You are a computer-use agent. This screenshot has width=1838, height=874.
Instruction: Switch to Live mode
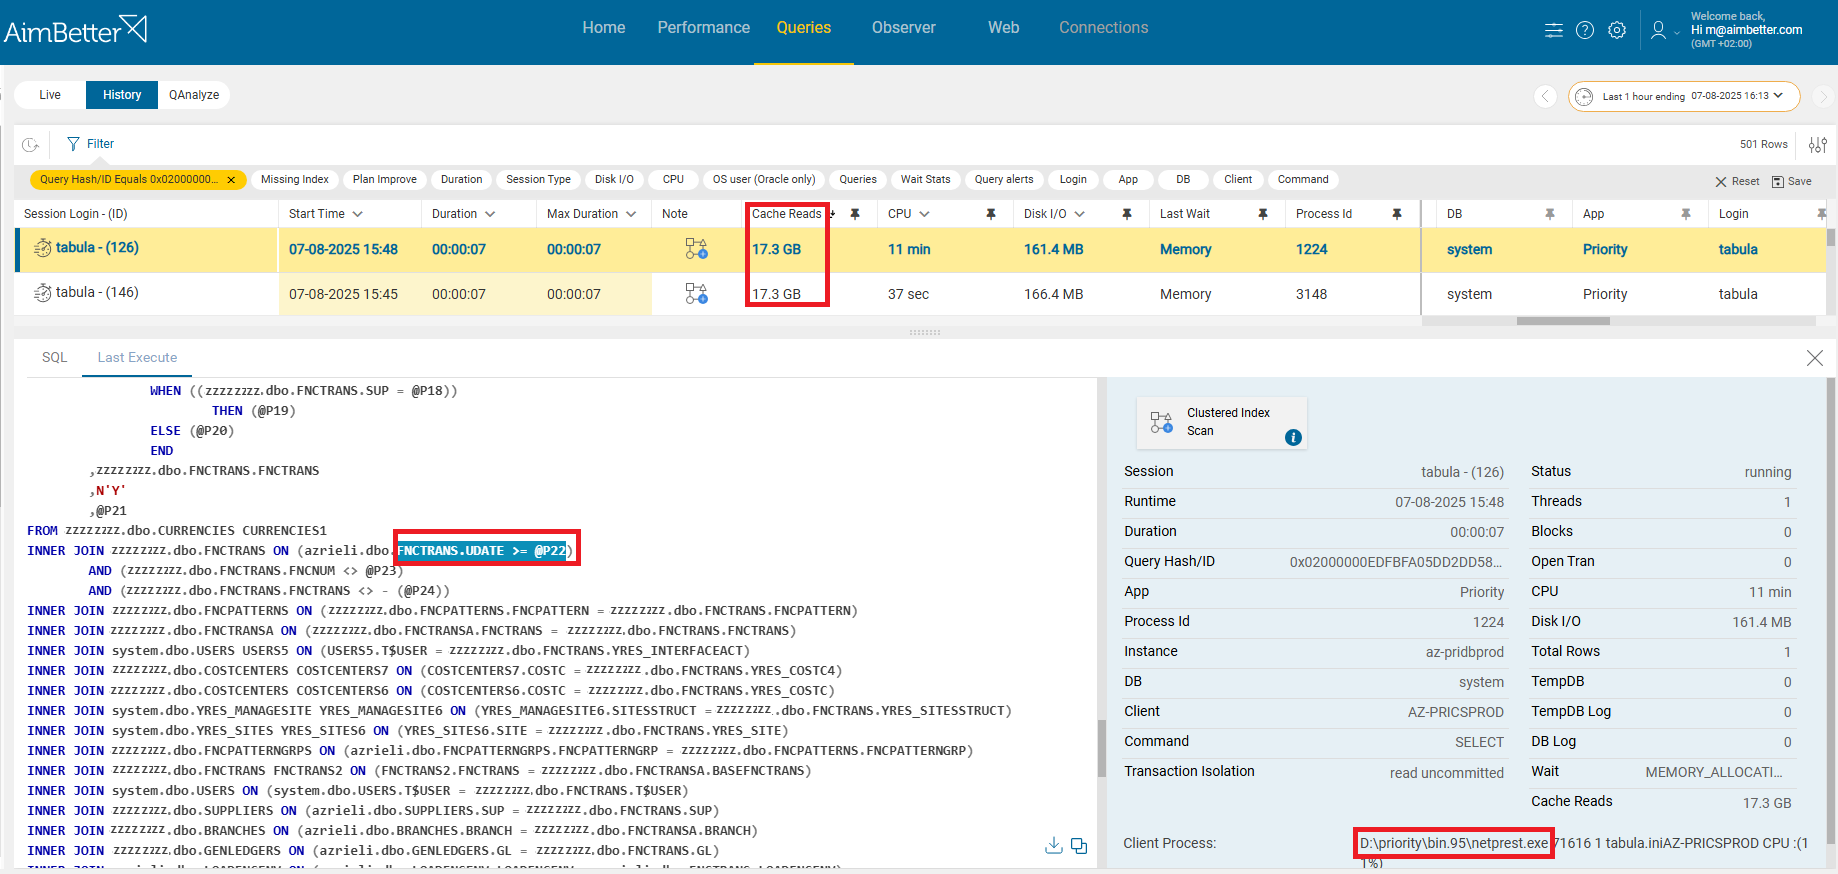click(x=50, y=95)
